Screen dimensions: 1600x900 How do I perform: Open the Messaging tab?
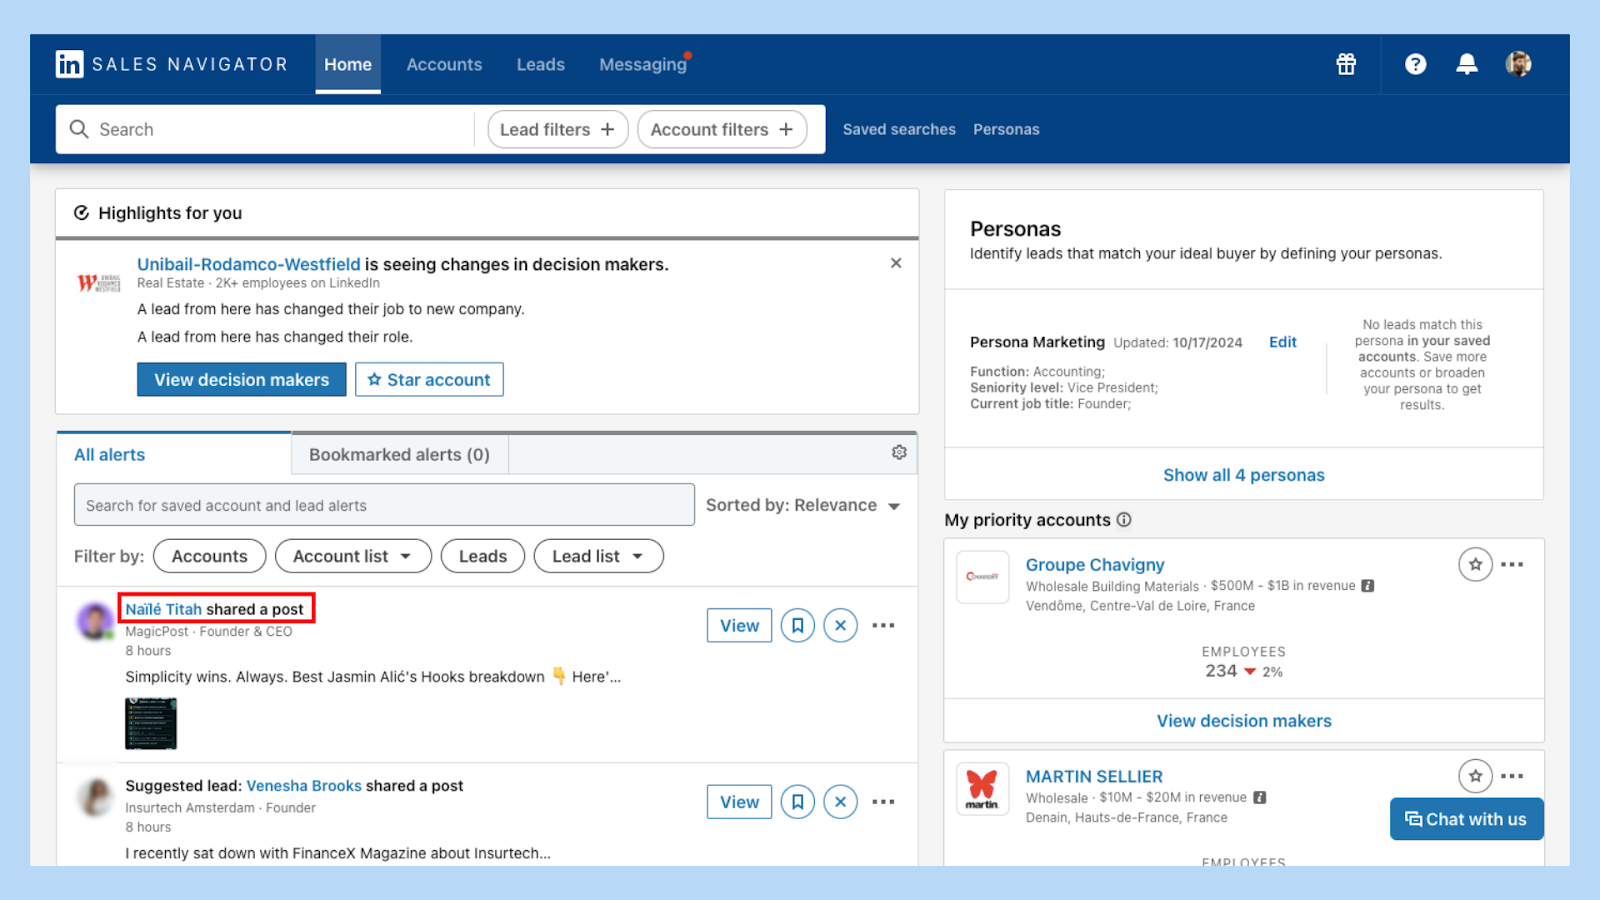pos(643,64)
